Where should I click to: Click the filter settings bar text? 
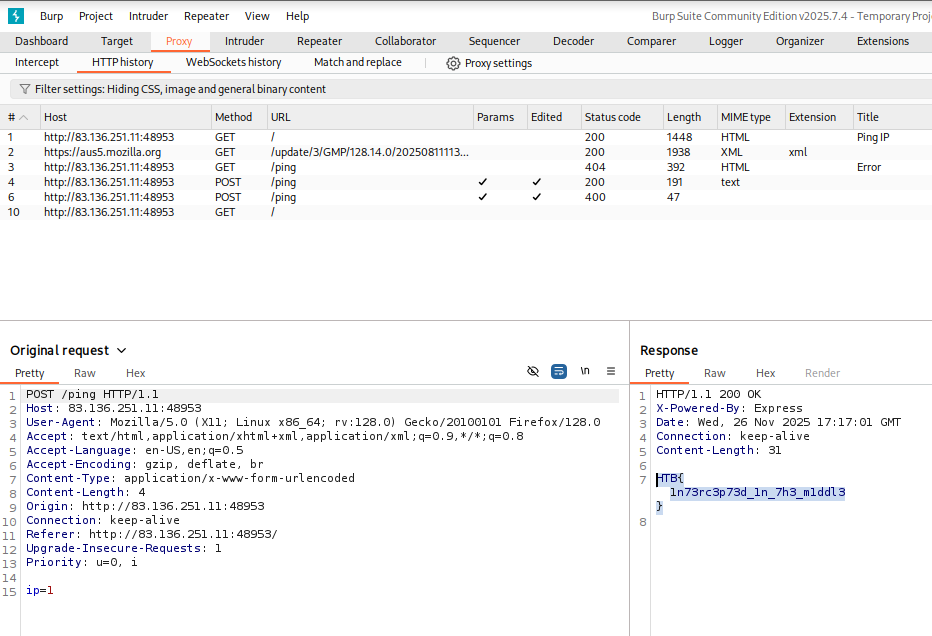coord(180,89)
